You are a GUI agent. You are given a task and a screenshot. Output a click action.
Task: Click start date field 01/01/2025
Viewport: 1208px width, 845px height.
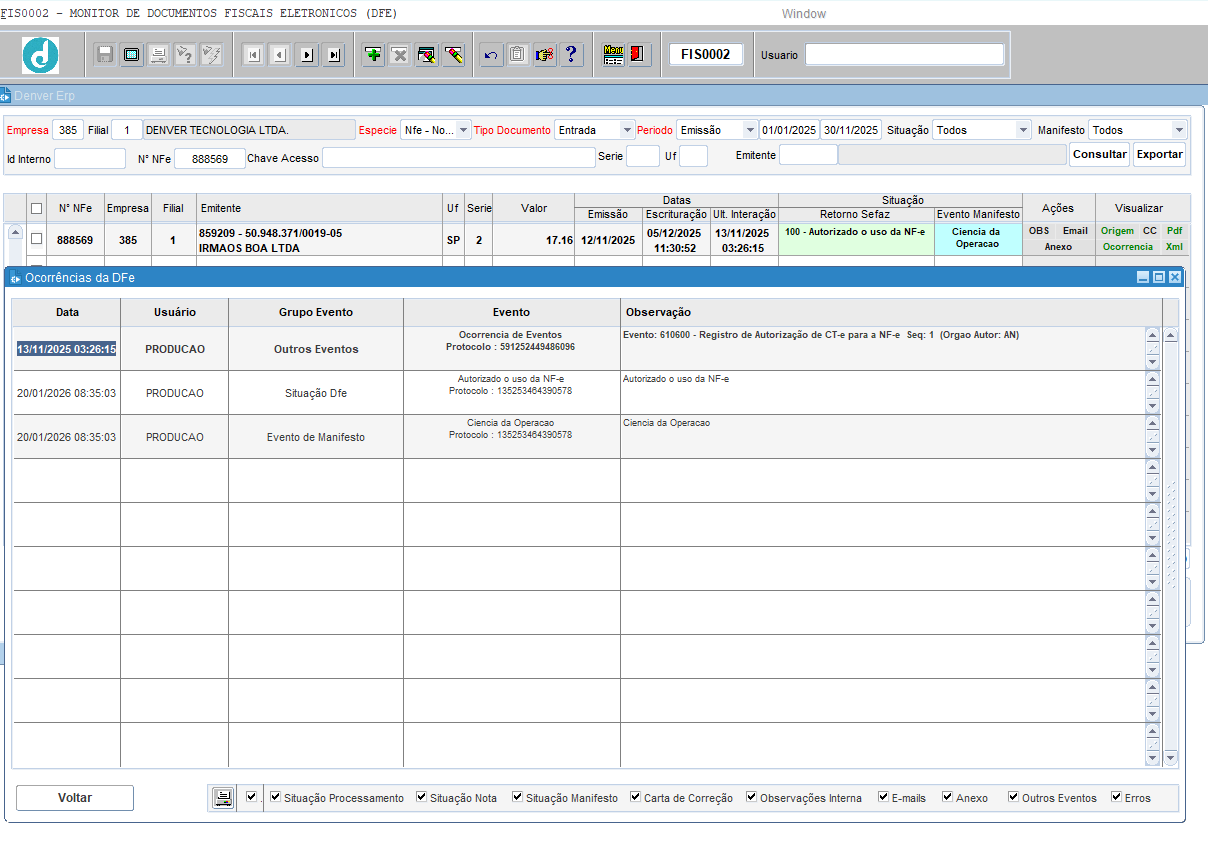click(789, 130)
